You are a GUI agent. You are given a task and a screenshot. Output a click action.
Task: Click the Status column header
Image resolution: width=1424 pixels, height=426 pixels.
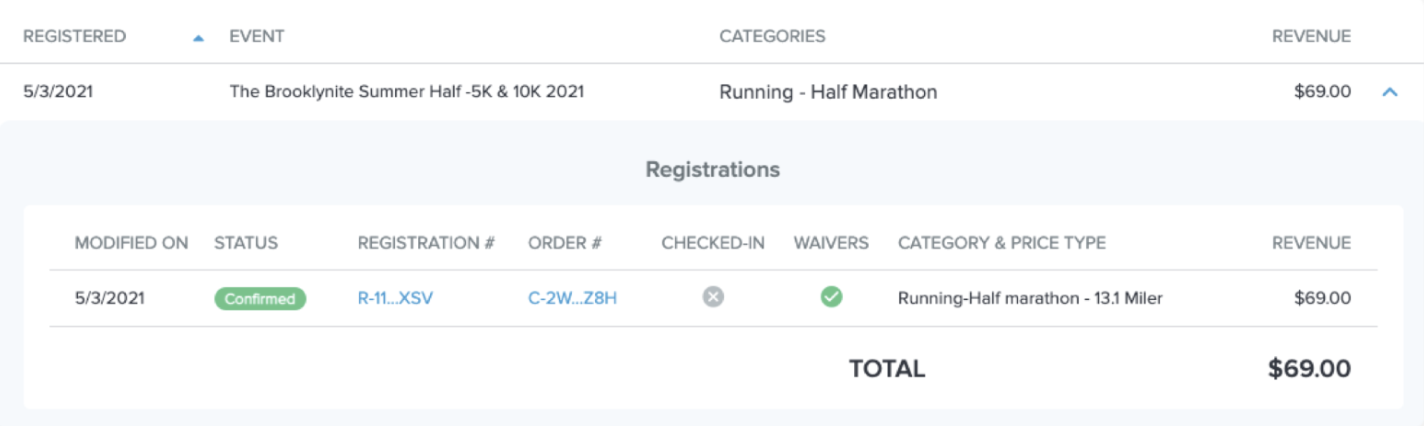pos(246,243)
